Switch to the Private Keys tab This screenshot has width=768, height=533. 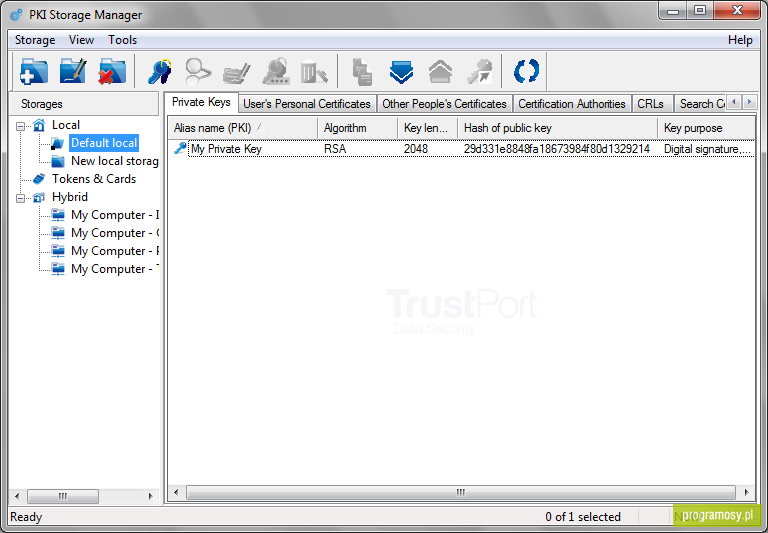coord(201,102)
